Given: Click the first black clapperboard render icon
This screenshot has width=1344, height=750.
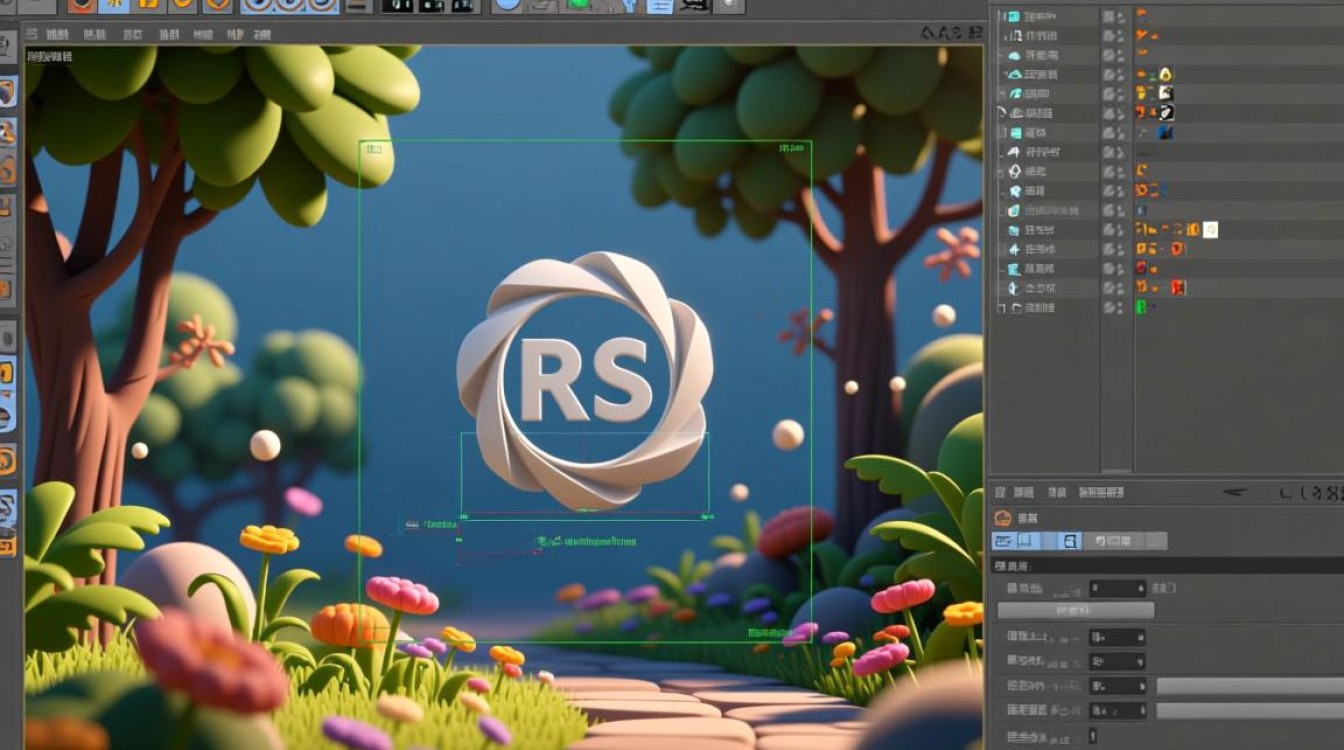Looking at the screenshot, I should [397, 5].
